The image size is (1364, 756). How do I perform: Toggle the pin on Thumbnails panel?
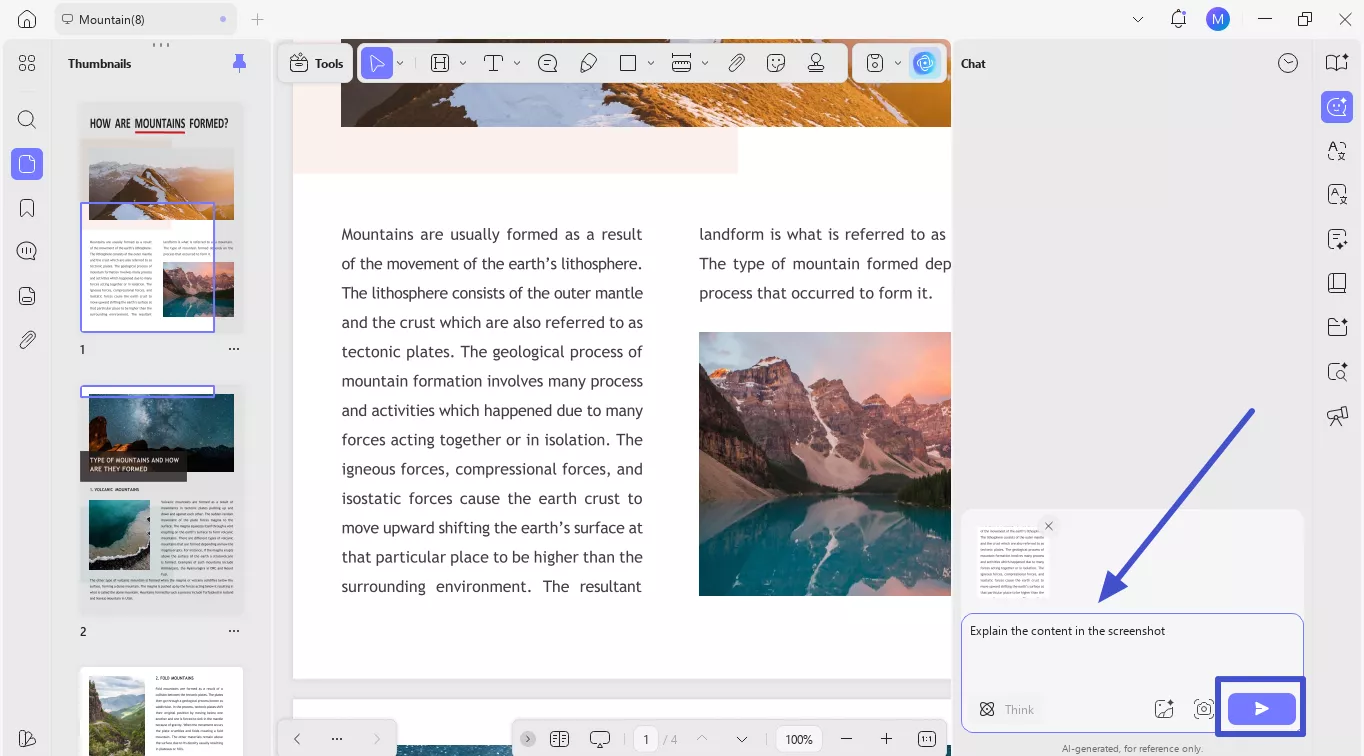point(239,63)
